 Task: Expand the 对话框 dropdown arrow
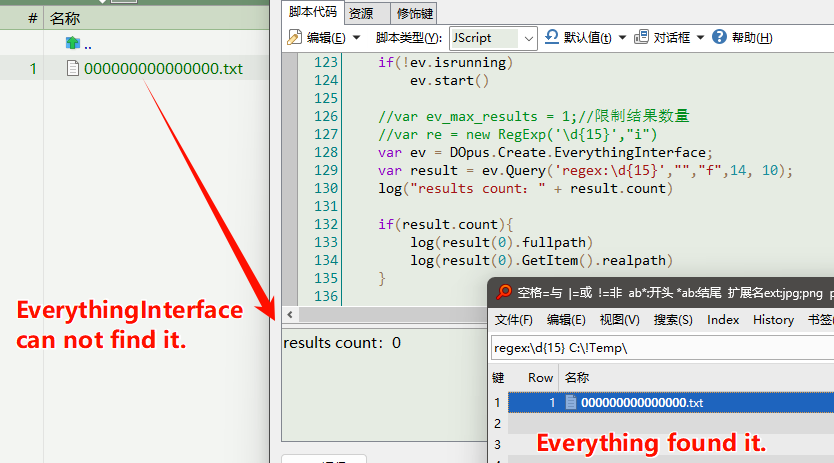pos(700,38)
